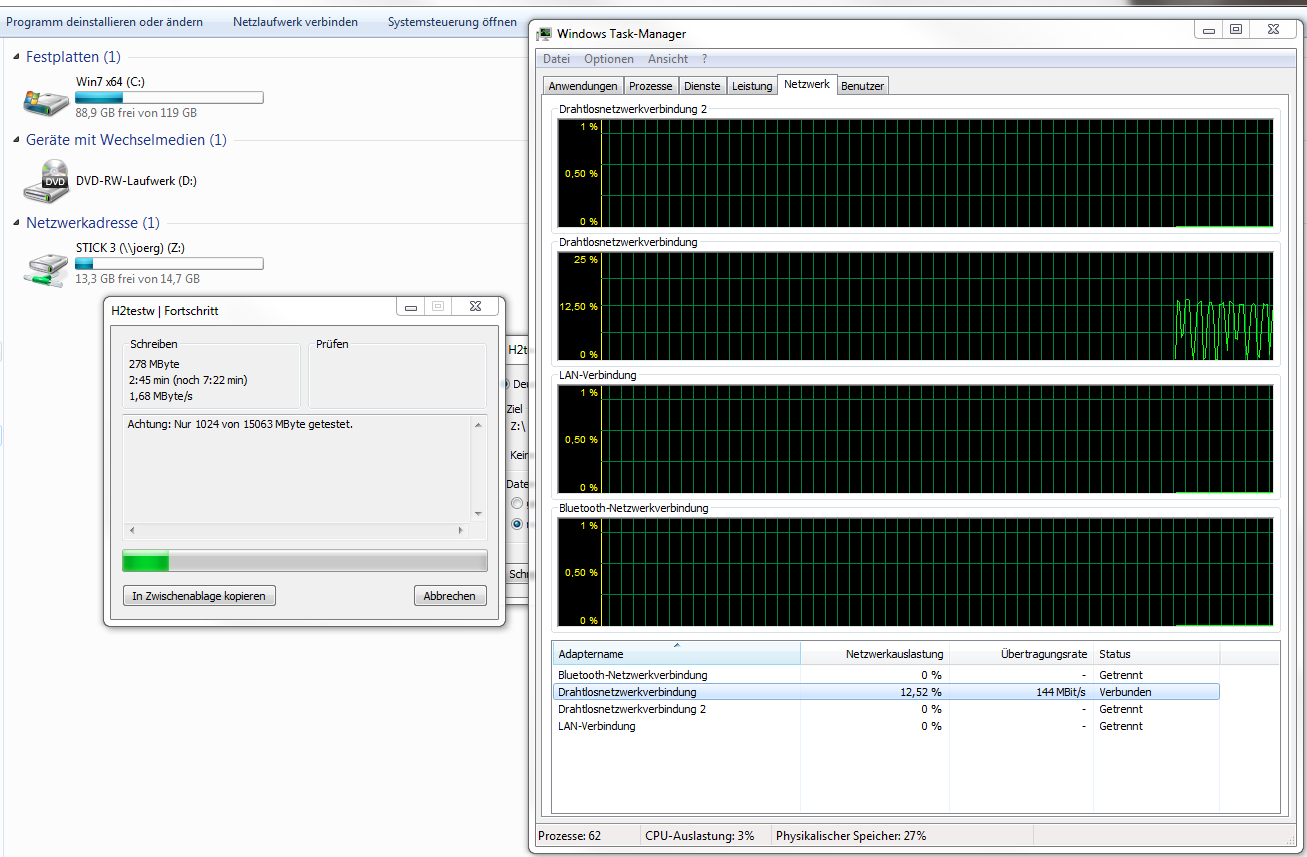
Task: Click the STICK 3 drive capacity bar
Action: 169,264
